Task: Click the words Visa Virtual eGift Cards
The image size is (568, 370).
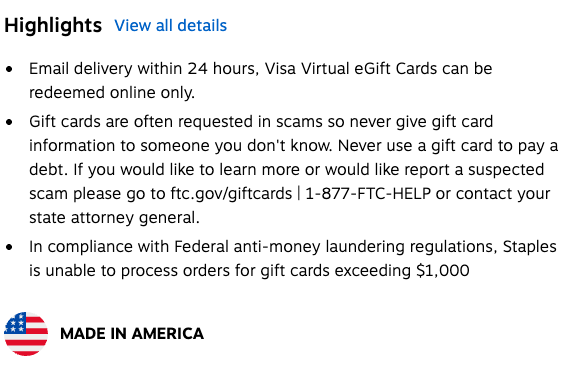Action: (x=351, y=68)
